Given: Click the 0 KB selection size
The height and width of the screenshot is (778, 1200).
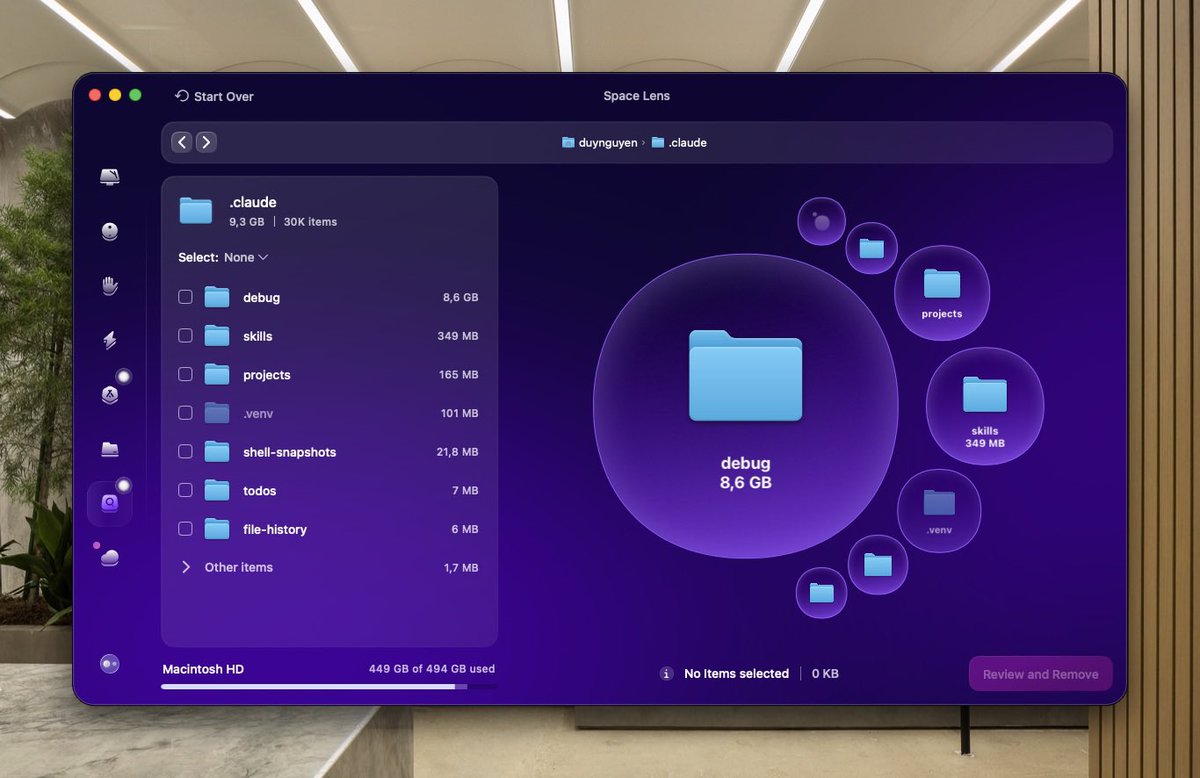Looking at the screenshot, I should coord(825,674).
